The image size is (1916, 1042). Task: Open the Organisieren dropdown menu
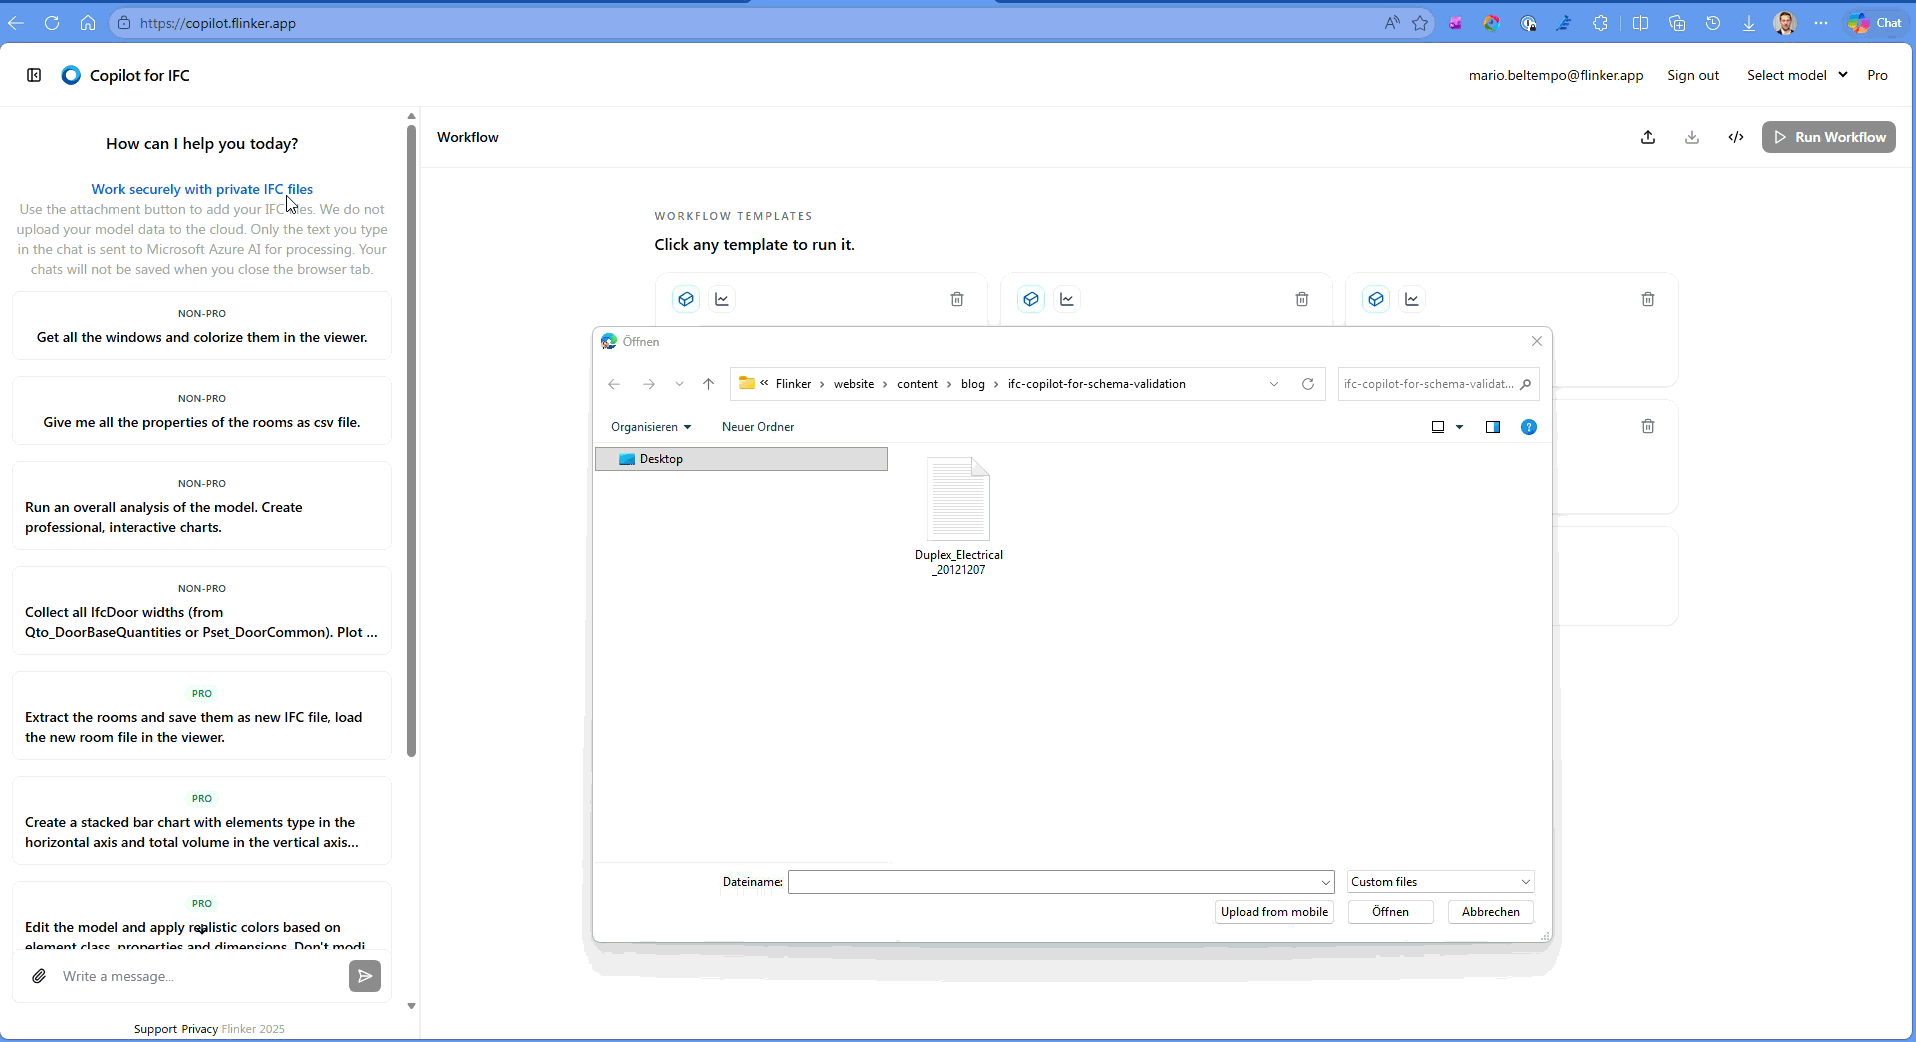point(651,427)
